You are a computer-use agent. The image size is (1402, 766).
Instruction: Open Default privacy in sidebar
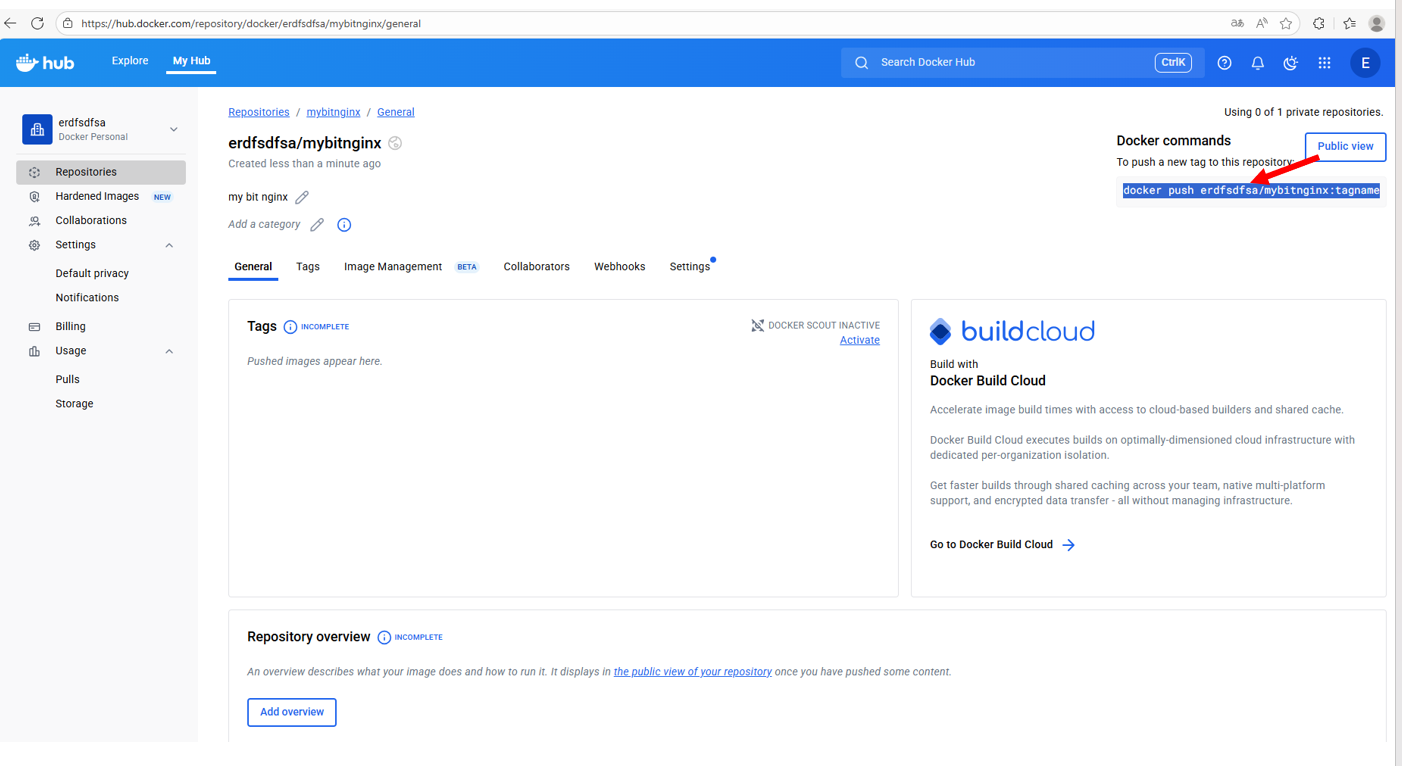coord(92,273)
